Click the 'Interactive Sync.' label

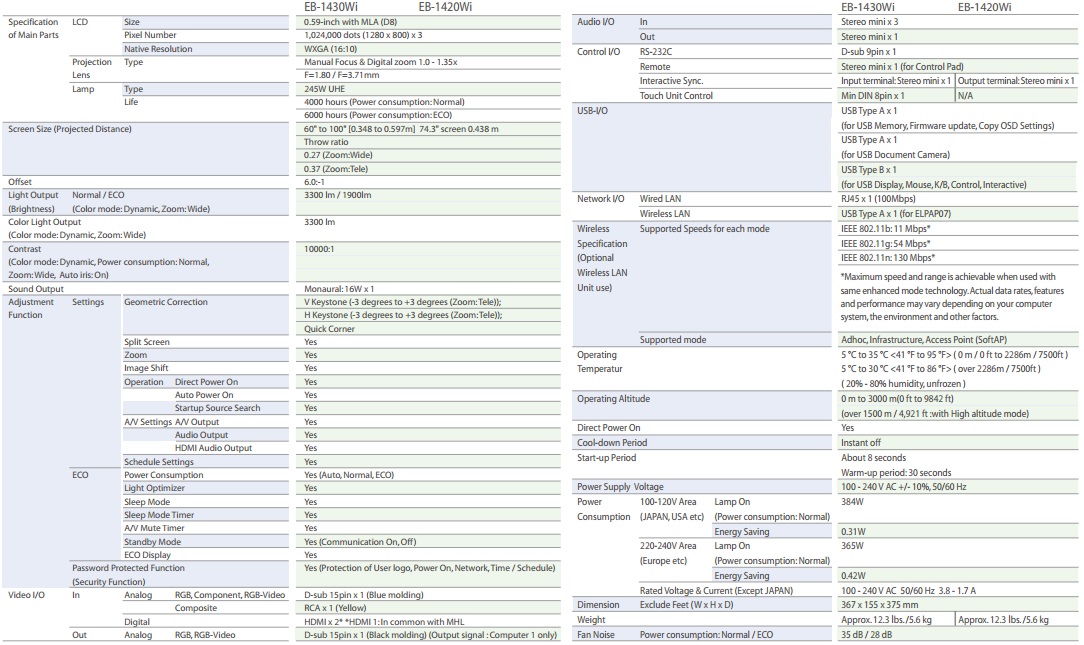coord(671,82)
